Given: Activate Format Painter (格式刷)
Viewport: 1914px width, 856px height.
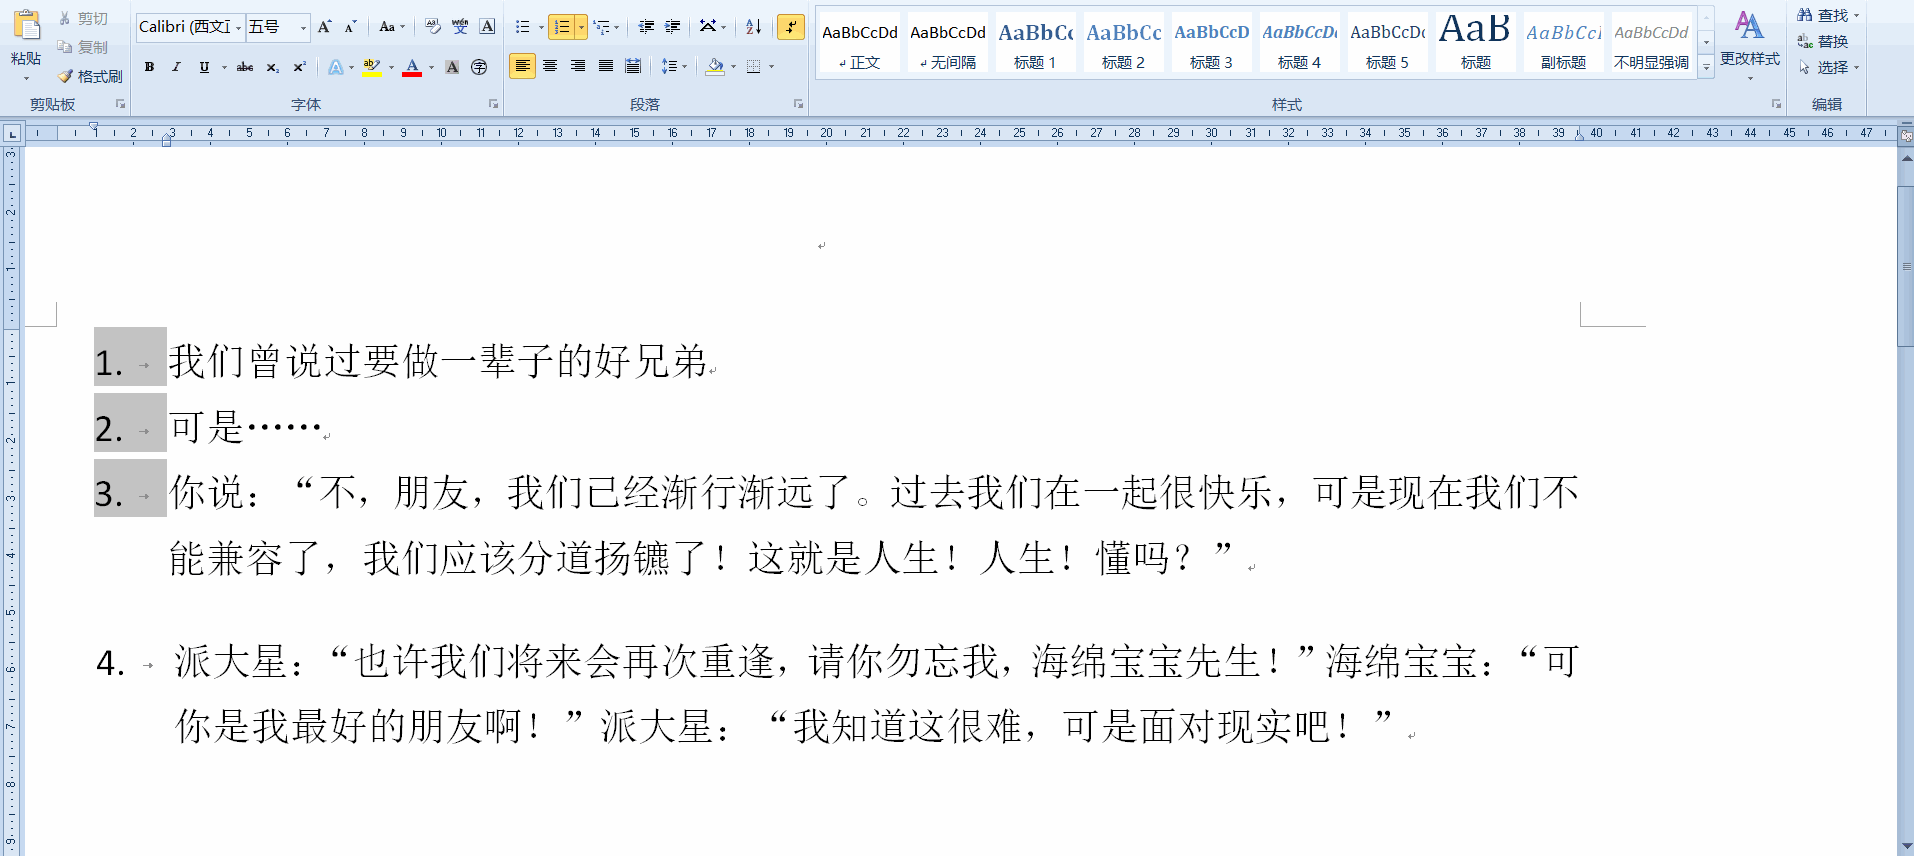Looking at the screenshot, I should (x=90, y=76).
